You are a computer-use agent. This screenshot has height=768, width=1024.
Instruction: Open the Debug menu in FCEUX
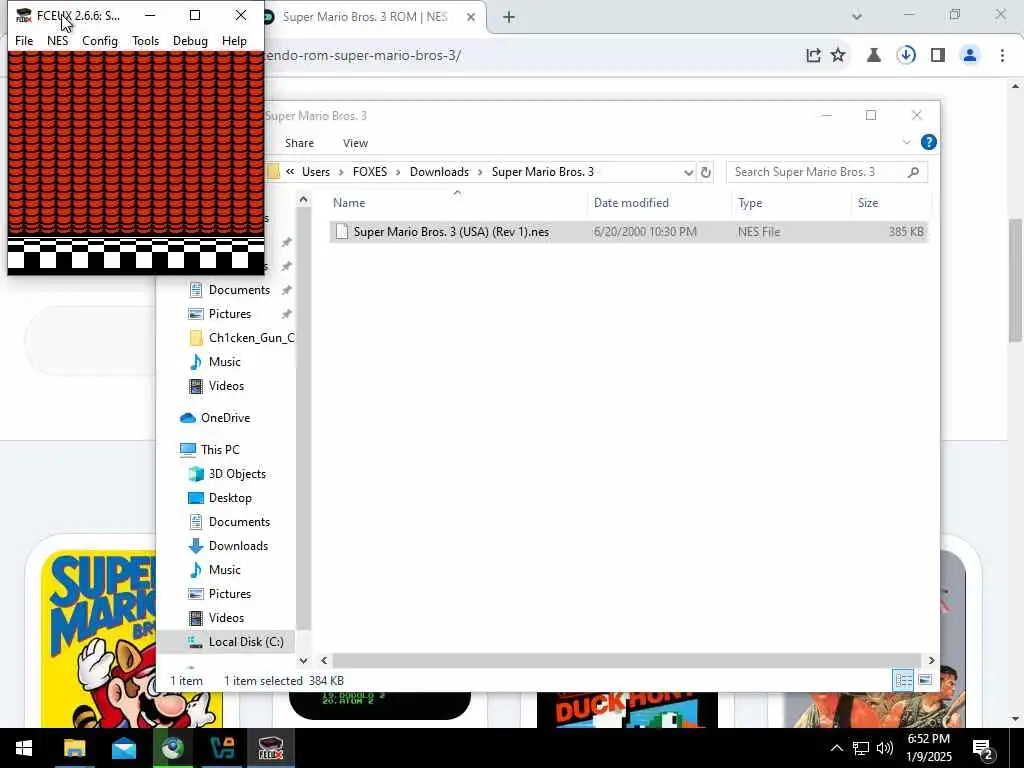(190, 40)
